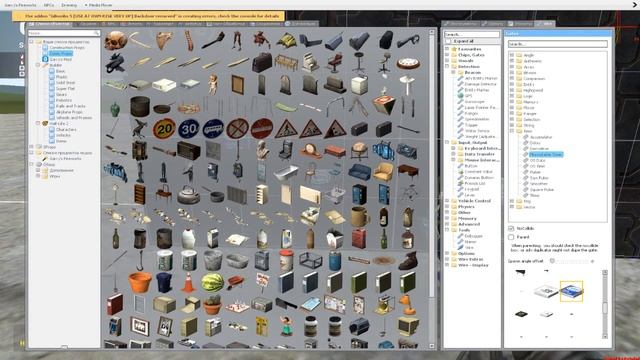
Task: Collapse the Time gate category folder
Action: (x=512, y=131)
